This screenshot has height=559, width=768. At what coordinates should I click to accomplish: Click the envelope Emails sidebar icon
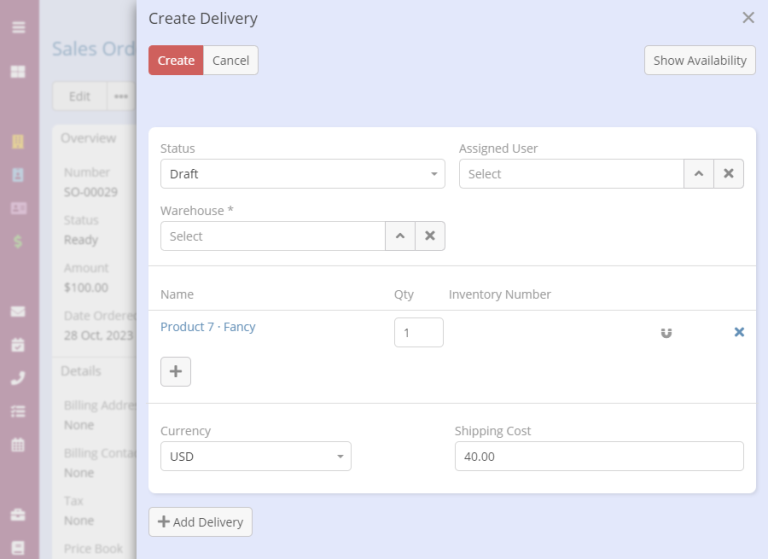tap(18, 311)
